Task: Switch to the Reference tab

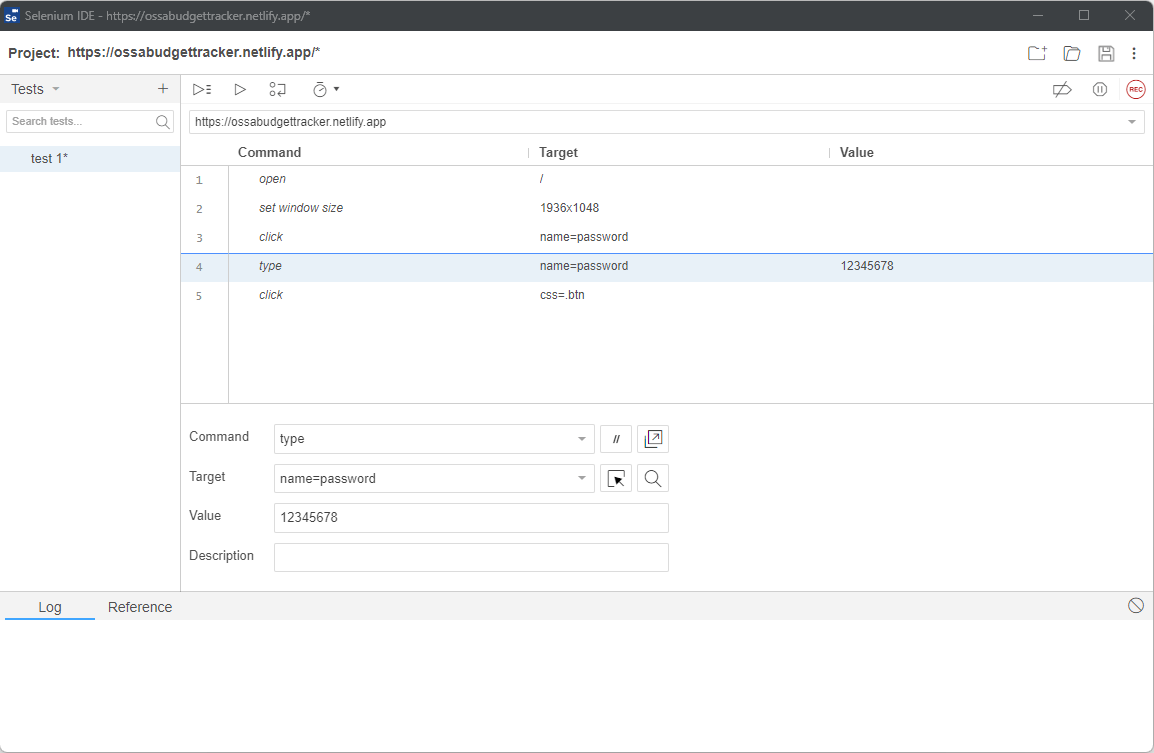Action: pyautogui.click(x=140, y=607)
